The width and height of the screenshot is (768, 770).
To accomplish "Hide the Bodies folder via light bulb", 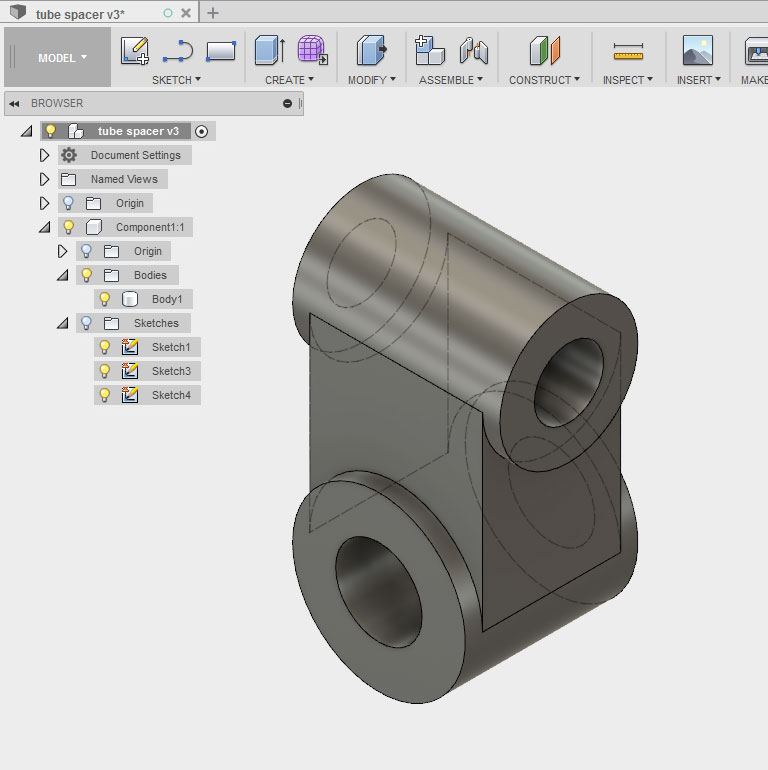I will coord(86,275).
